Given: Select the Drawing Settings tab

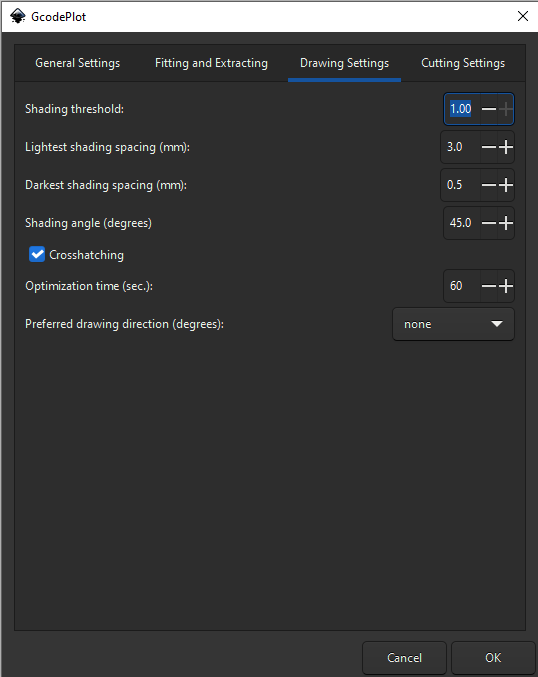Looking at the screenshot, I should tap(345, 63).
